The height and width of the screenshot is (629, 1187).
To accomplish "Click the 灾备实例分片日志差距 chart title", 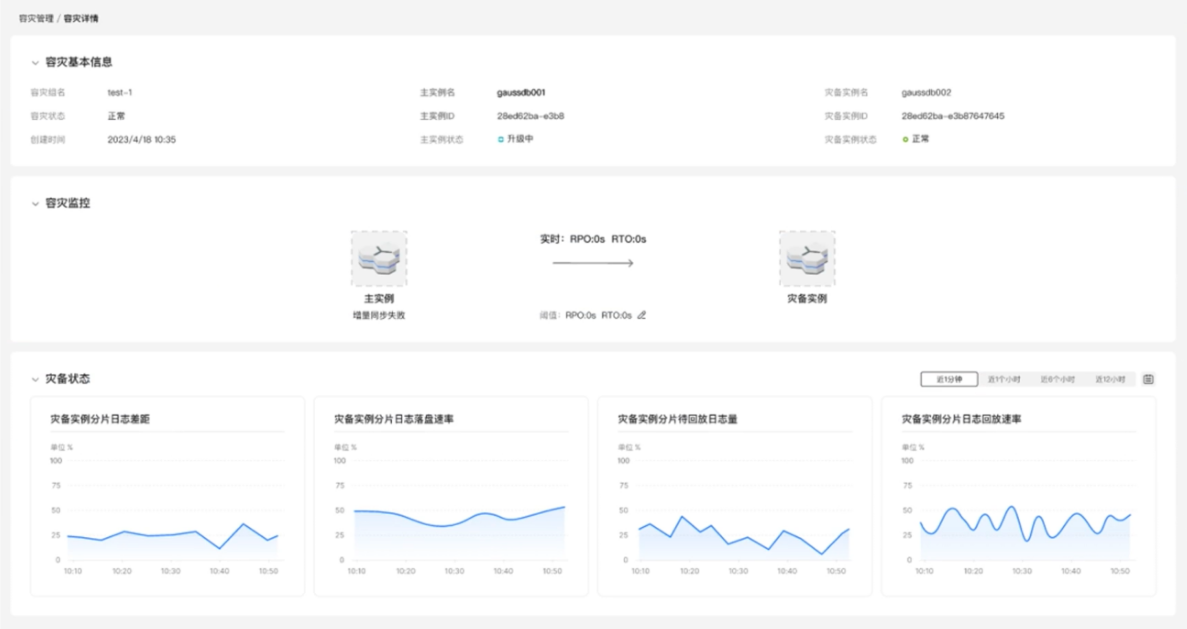I will [100, 419].
